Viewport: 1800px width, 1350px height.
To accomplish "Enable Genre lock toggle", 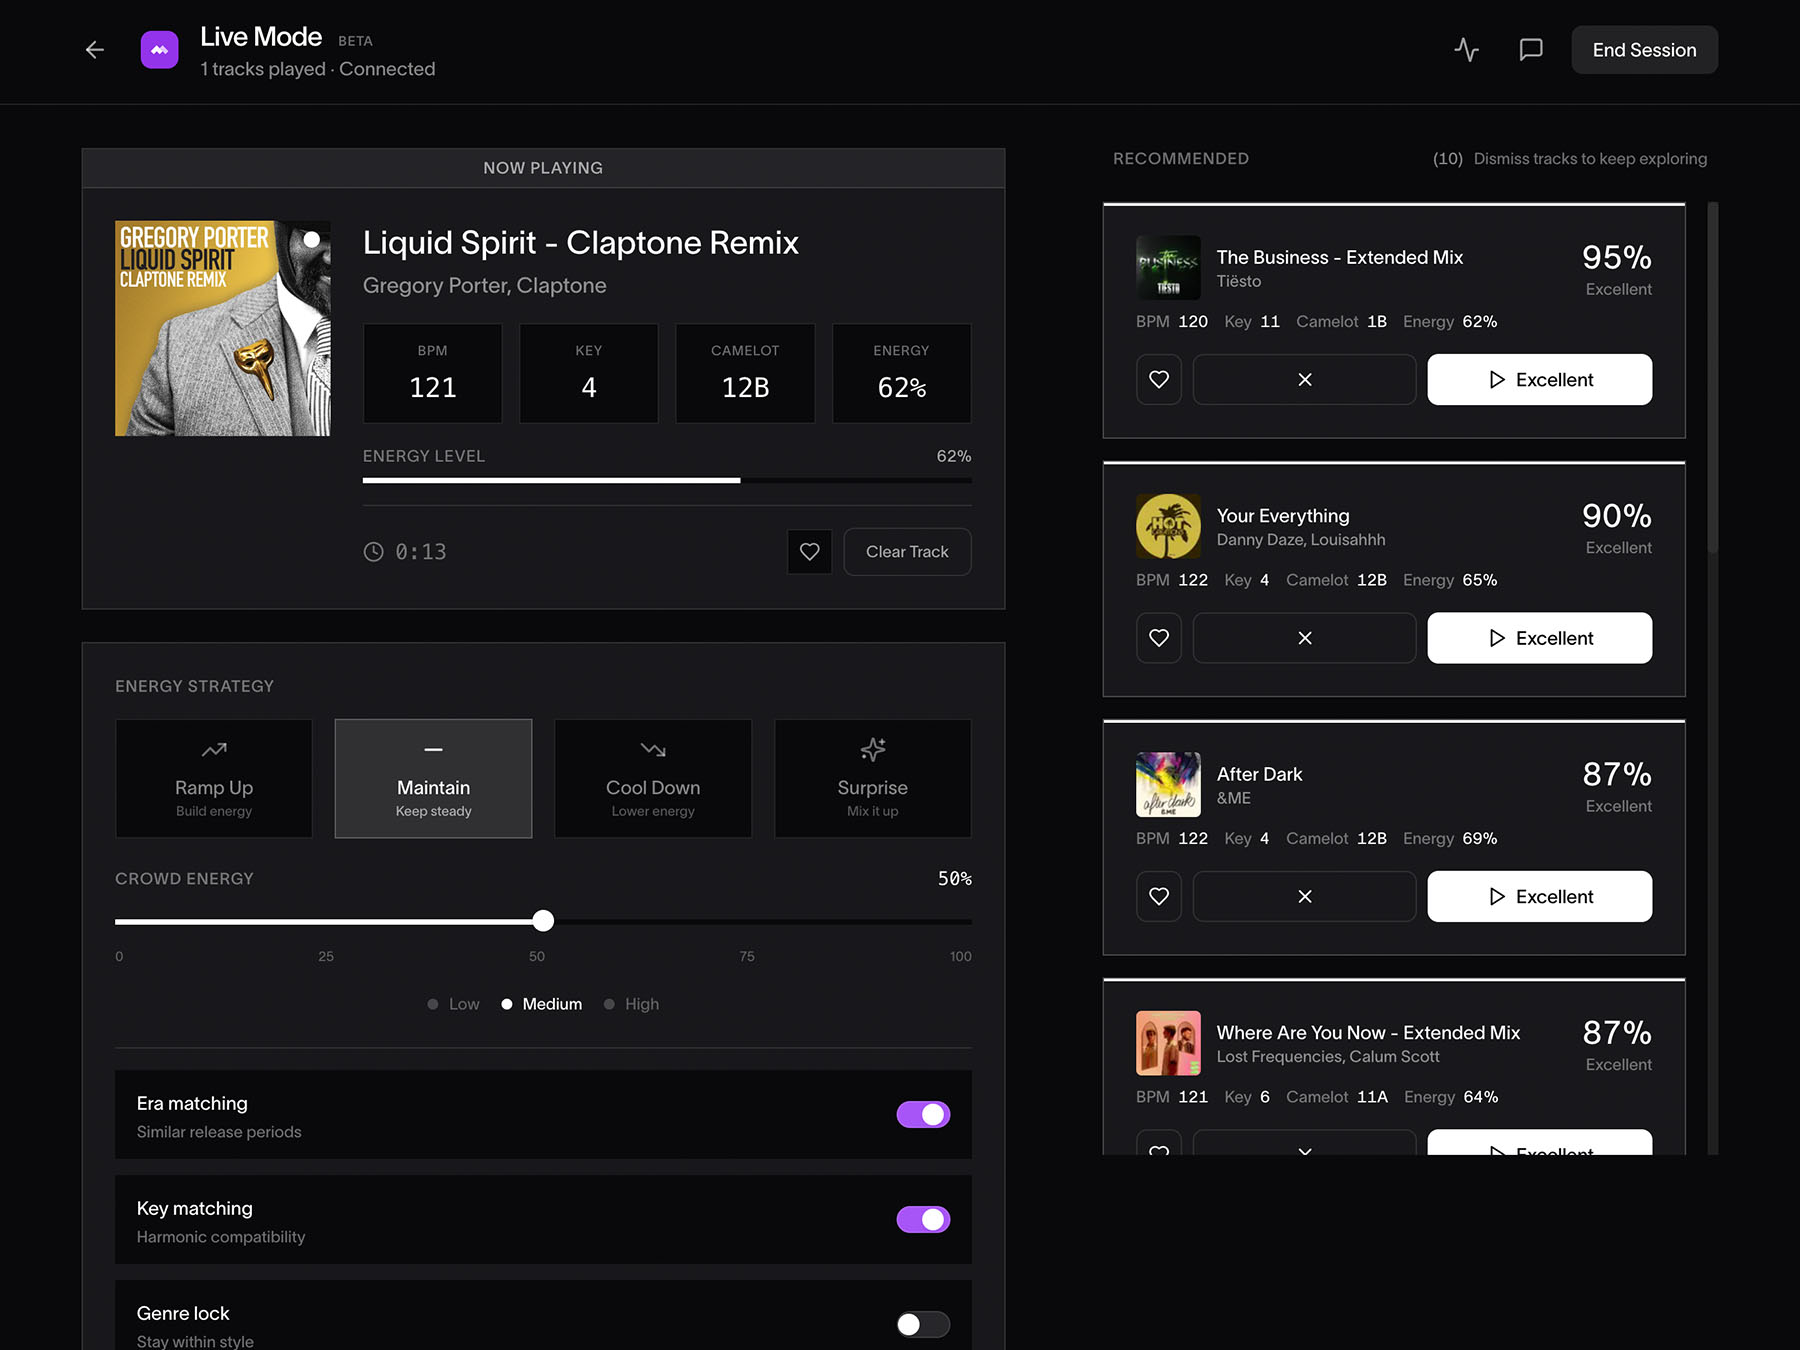I will click(x=923, y=1325).
